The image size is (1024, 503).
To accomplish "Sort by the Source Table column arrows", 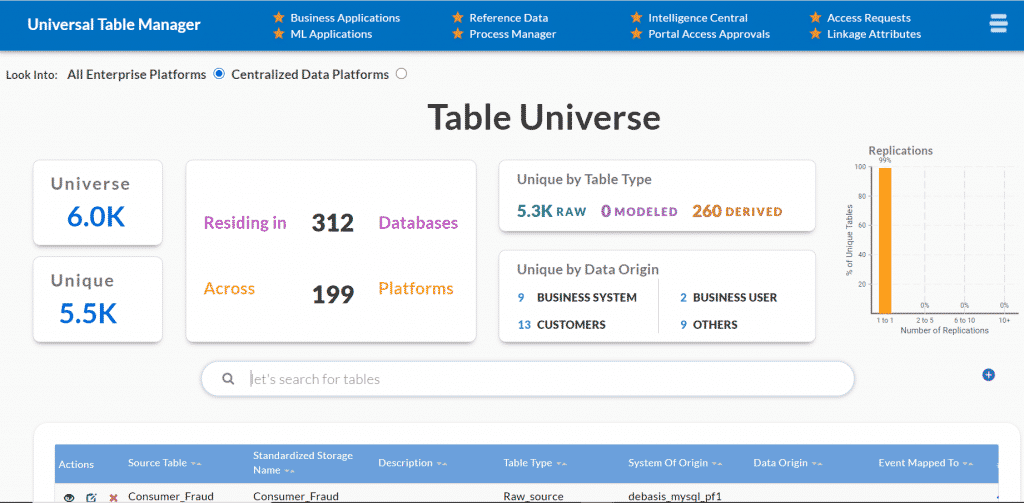I will point(196,464).
